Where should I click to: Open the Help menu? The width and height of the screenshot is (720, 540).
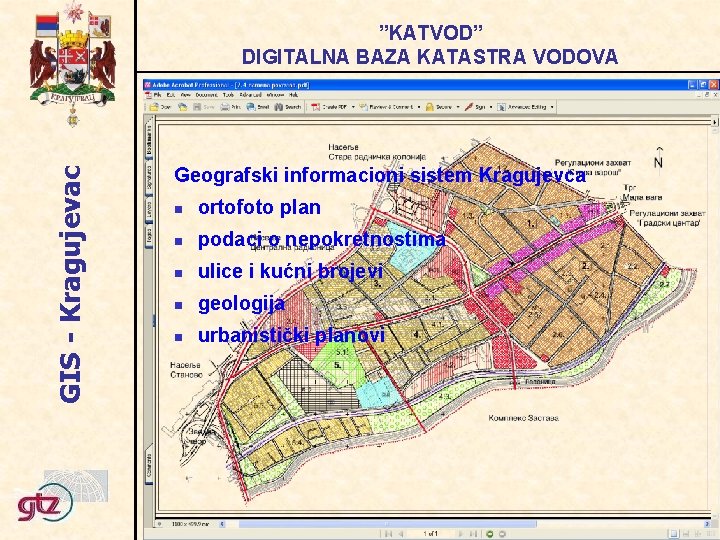tap(293, 95)
